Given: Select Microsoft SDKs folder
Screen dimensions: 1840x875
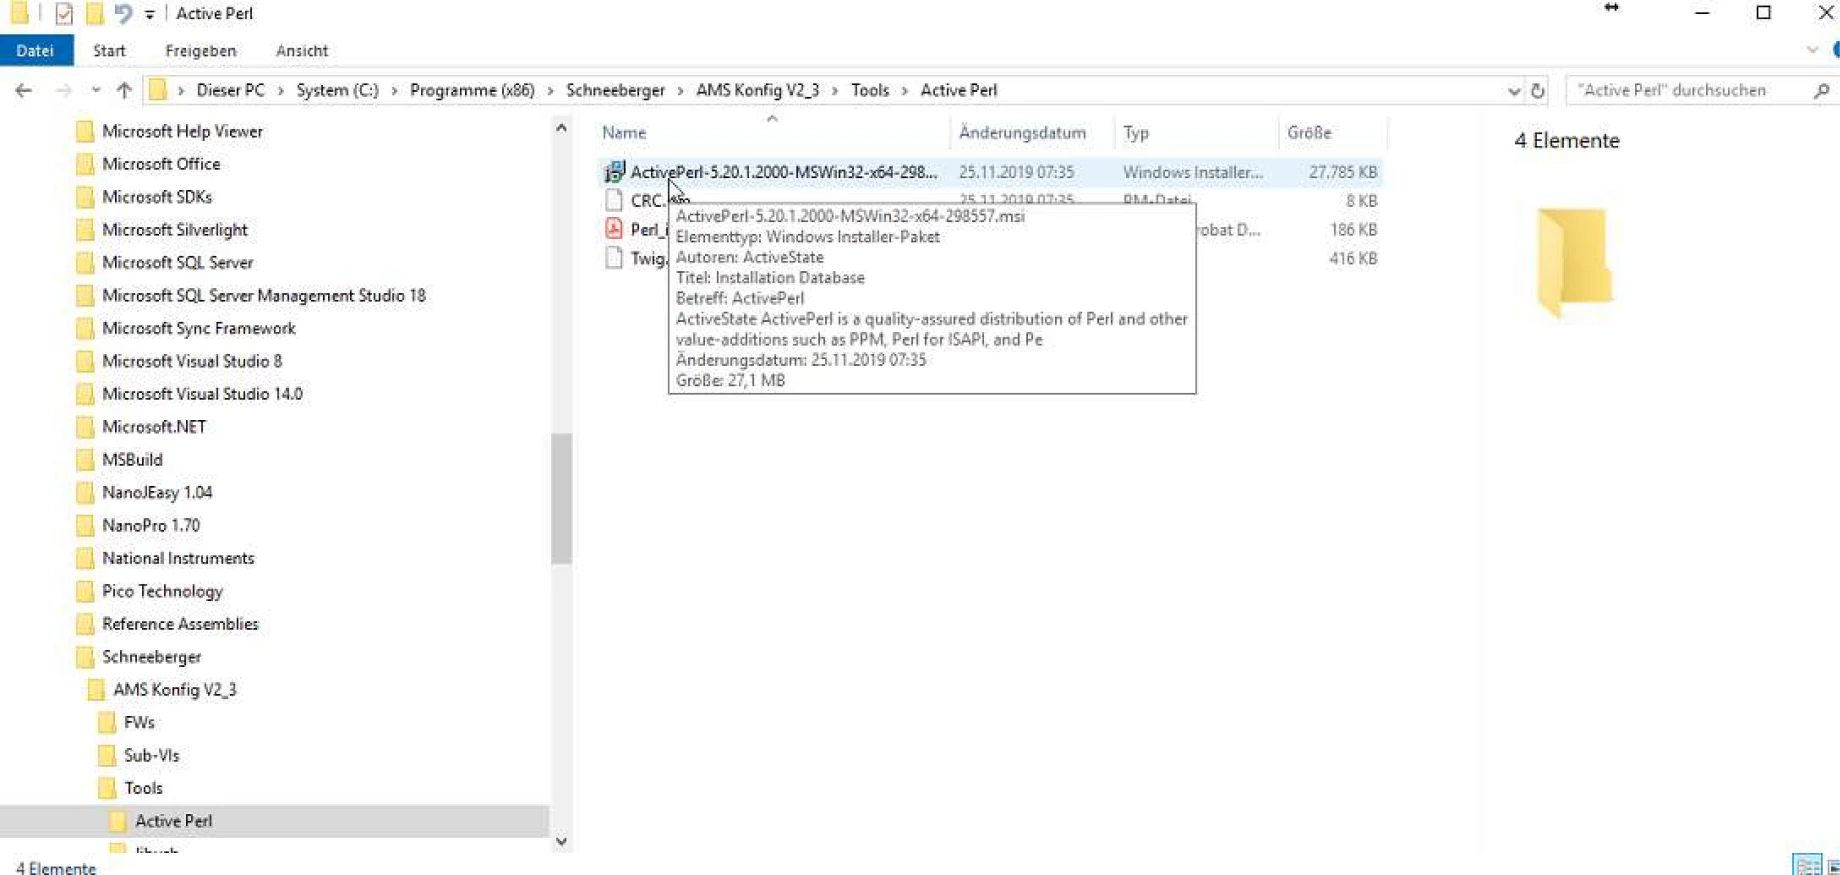Looking at the screenshot, I should 157,197.
